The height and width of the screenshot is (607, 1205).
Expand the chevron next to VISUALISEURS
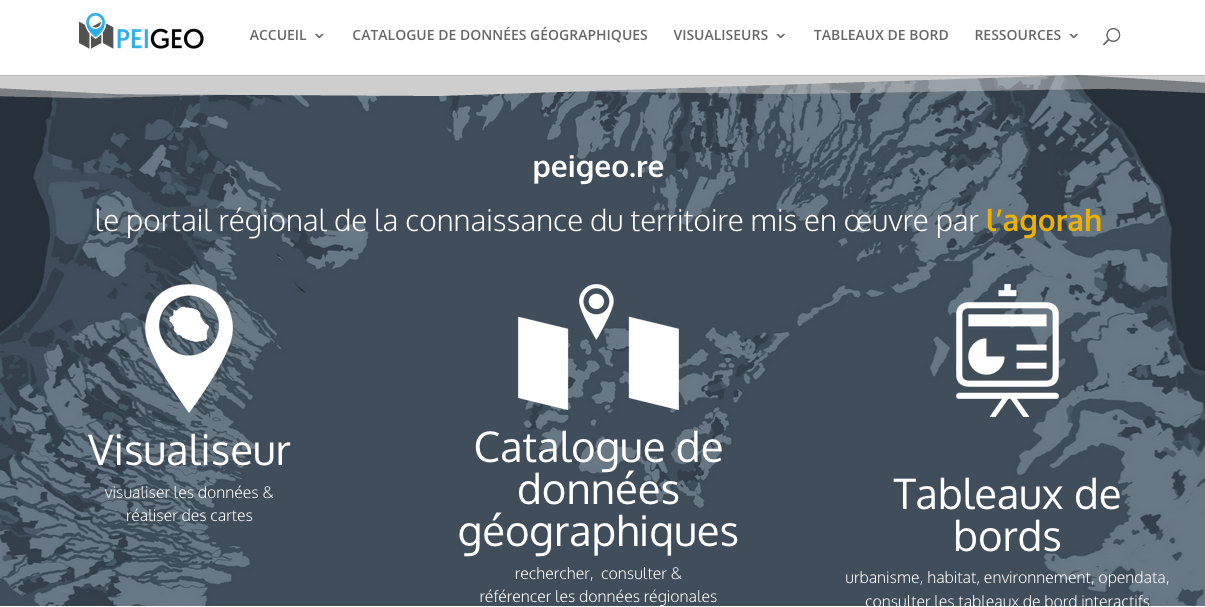[781, 36]
